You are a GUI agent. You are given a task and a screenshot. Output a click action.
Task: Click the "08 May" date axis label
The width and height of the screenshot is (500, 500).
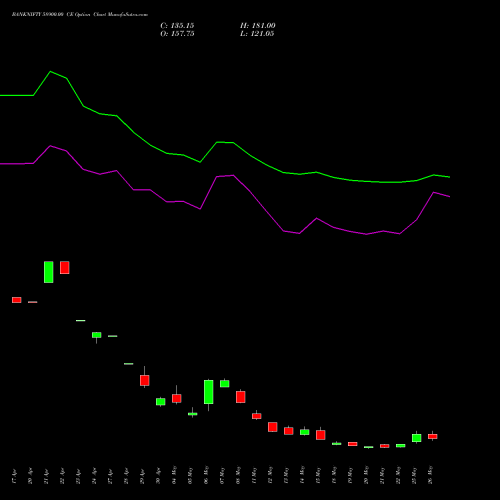pyautogui.click(x=238, y=475)
